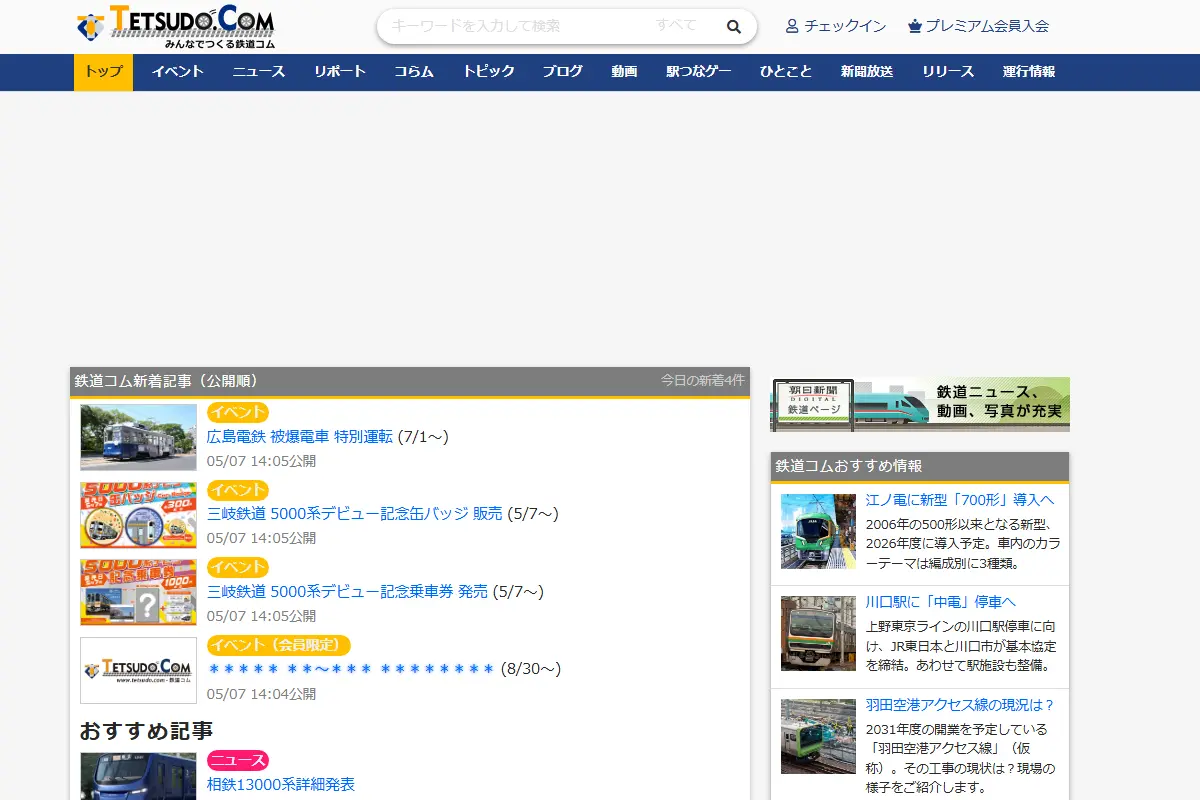The height and width of the screenshot is (800, 1200).
Task: Select the トップ navigation tab
Action: point(103,72)
